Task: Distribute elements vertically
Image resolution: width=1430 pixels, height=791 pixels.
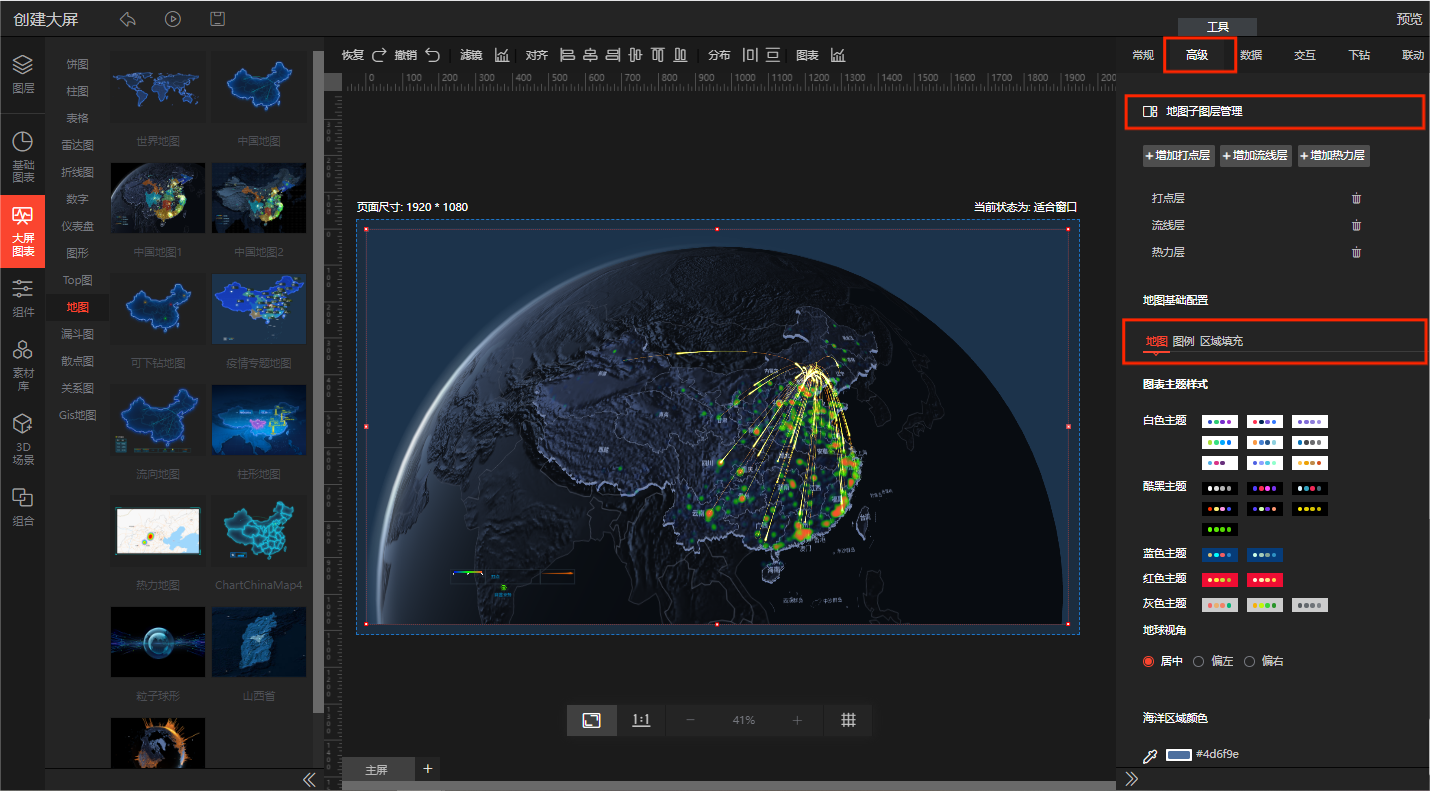Action: click(772, 55)
